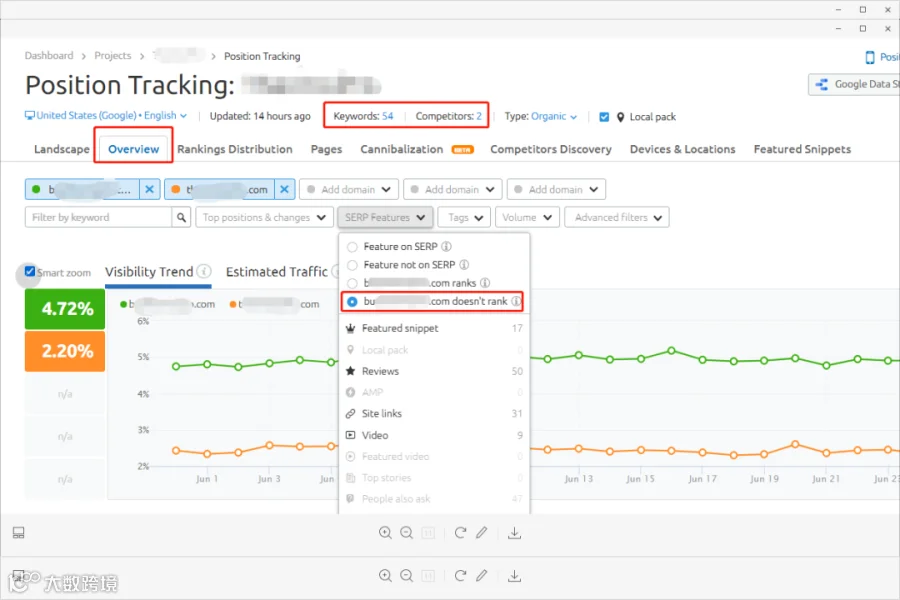Viewport: 900px width, 600px height.
Task: Click the orange 2.20% visibility box
Action: point(65,351)
